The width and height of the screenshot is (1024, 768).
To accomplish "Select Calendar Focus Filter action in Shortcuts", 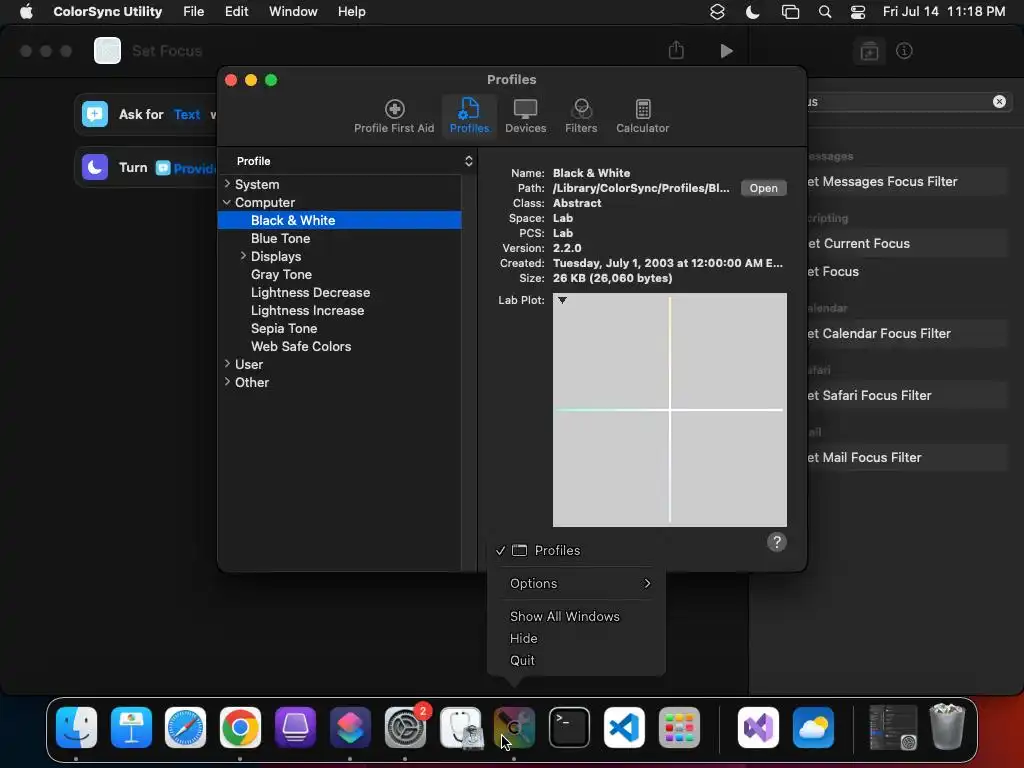I will coord(908,333).
